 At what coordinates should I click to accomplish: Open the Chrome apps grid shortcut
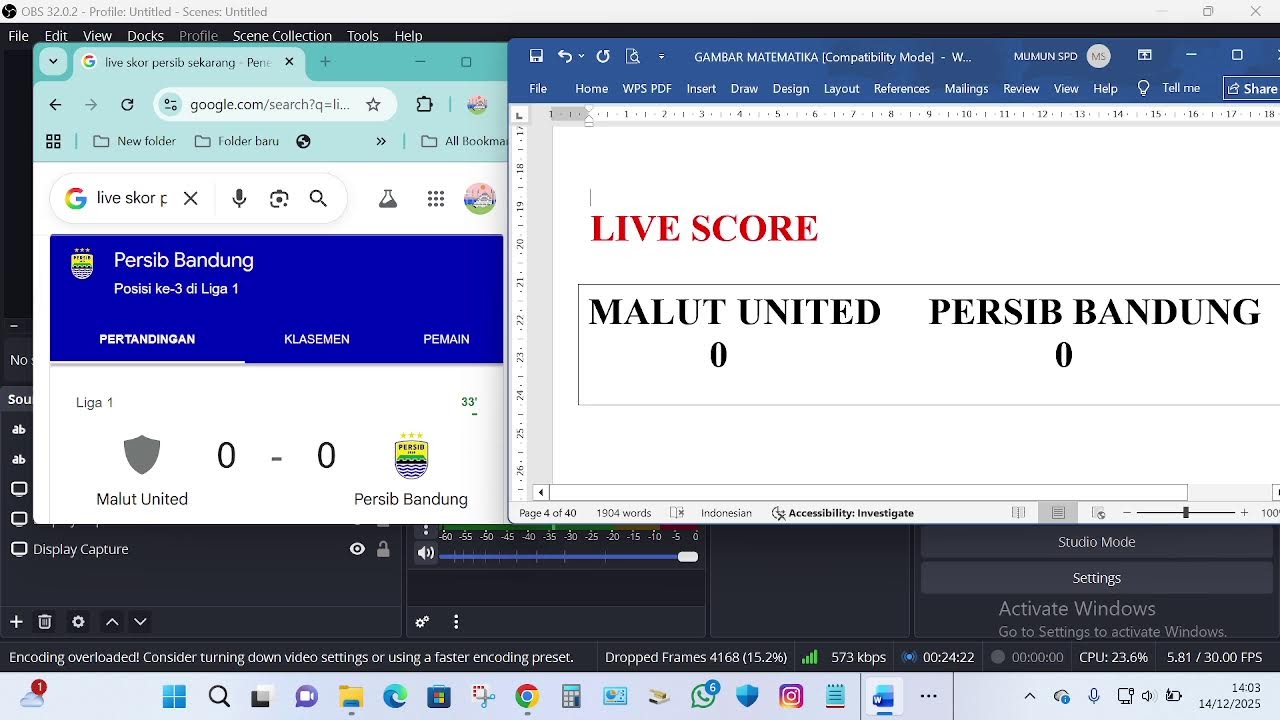pyautogui.click(x=54, y=141)
